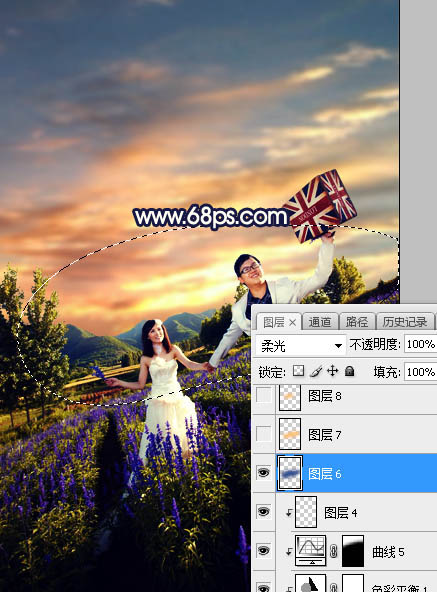Hide the 图层 6 layer

point(263,473)
